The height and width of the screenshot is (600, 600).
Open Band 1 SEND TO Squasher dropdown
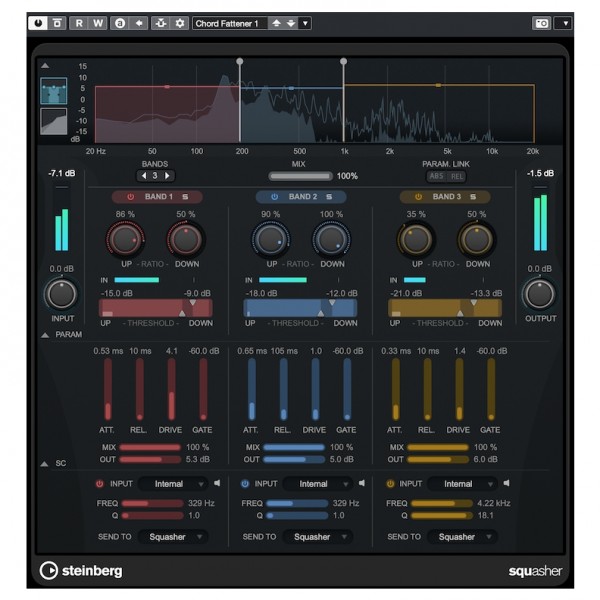pyautogui.click(x=173, y=537)
